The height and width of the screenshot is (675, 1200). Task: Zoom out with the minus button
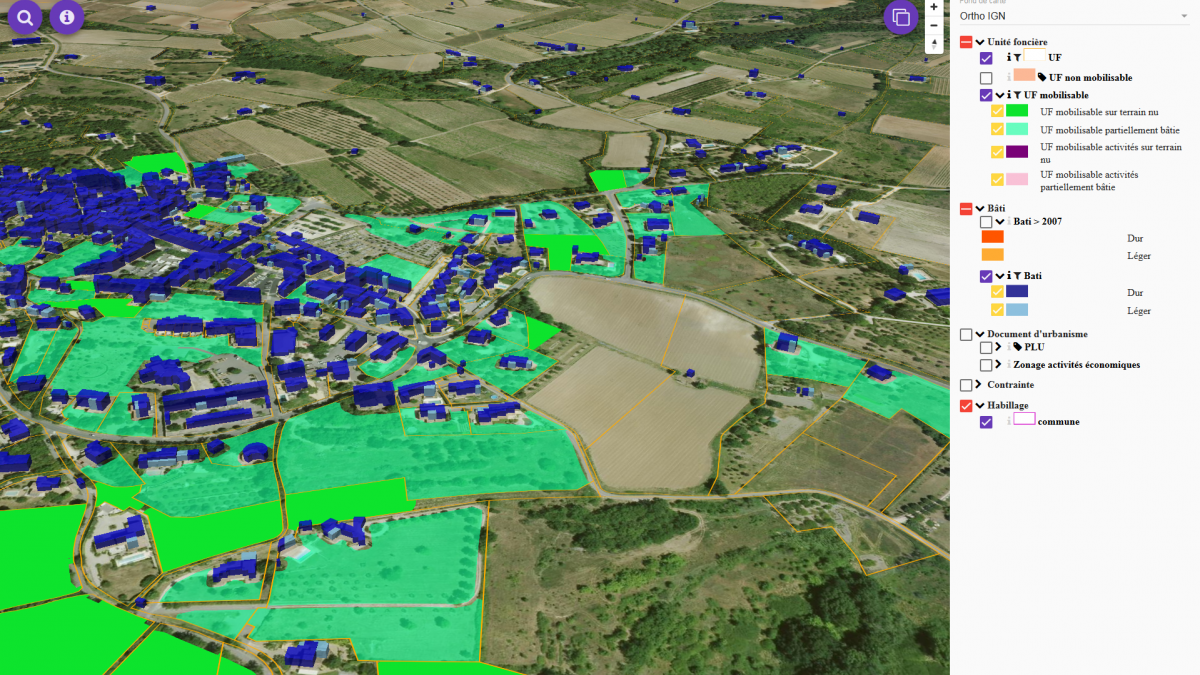[934, 25]
